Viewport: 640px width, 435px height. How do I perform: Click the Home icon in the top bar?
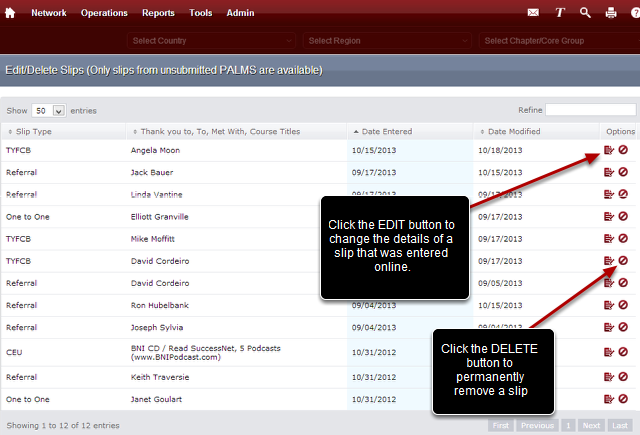pos(10,13)
